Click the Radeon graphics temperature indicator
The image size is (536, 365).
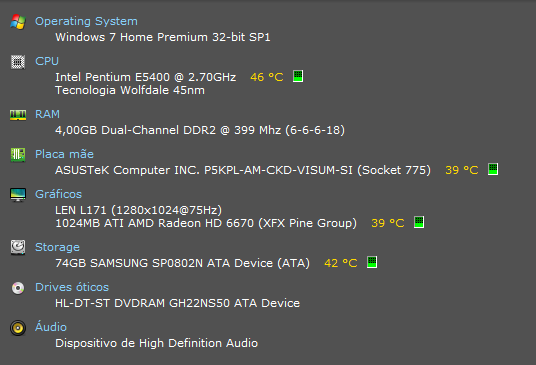coord(419,222)
